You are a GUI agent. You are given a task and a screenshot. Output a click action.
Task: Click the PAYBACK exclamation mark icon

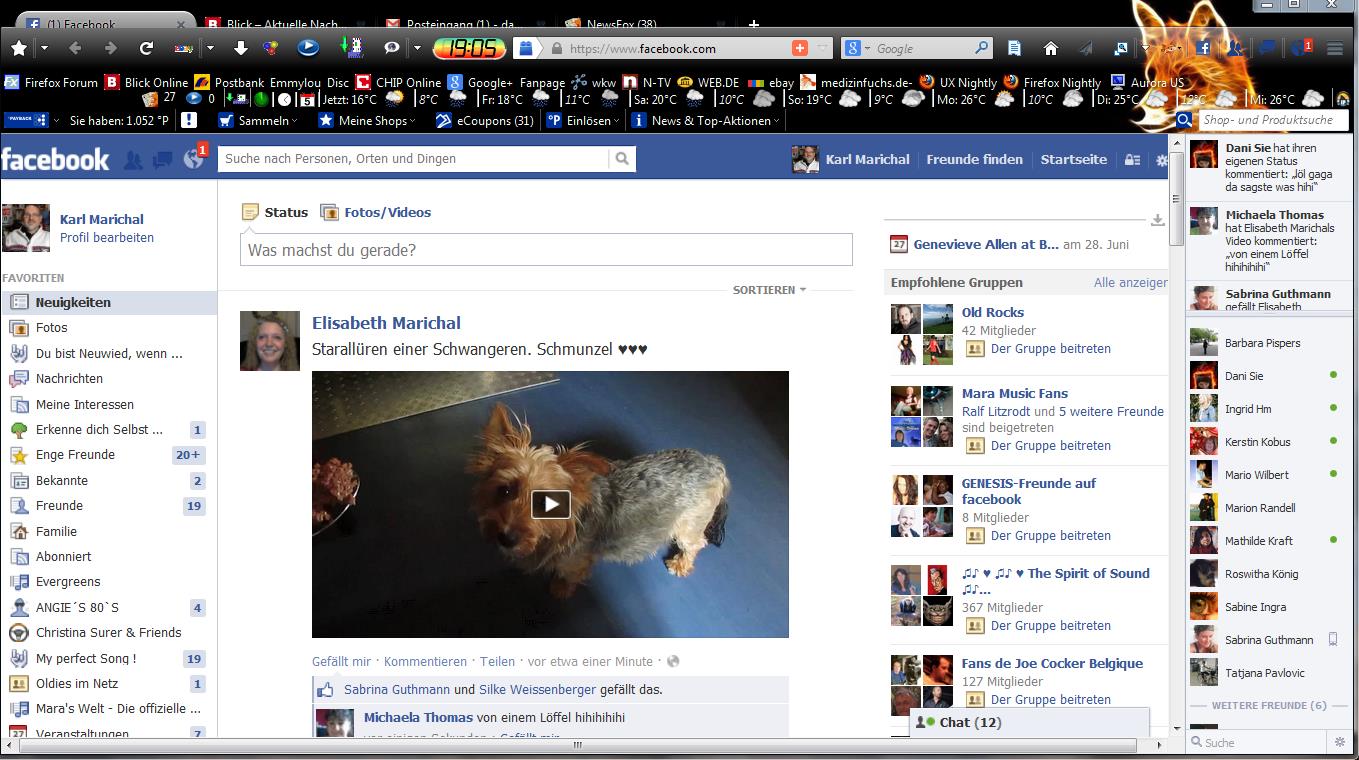(x=188, y=120)
